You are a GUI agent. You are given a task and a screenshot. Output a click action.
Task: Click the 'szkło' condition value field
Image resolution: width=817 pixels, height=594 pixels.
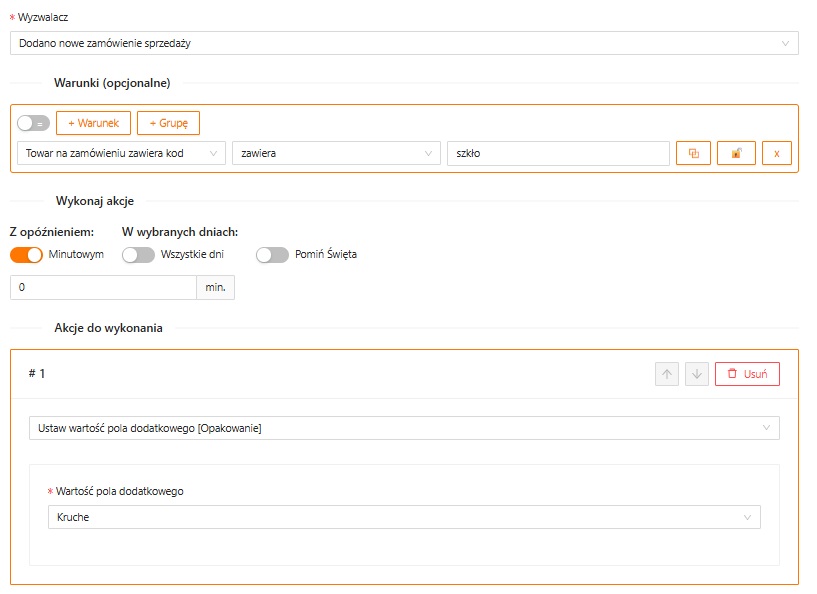coord(557,153)
